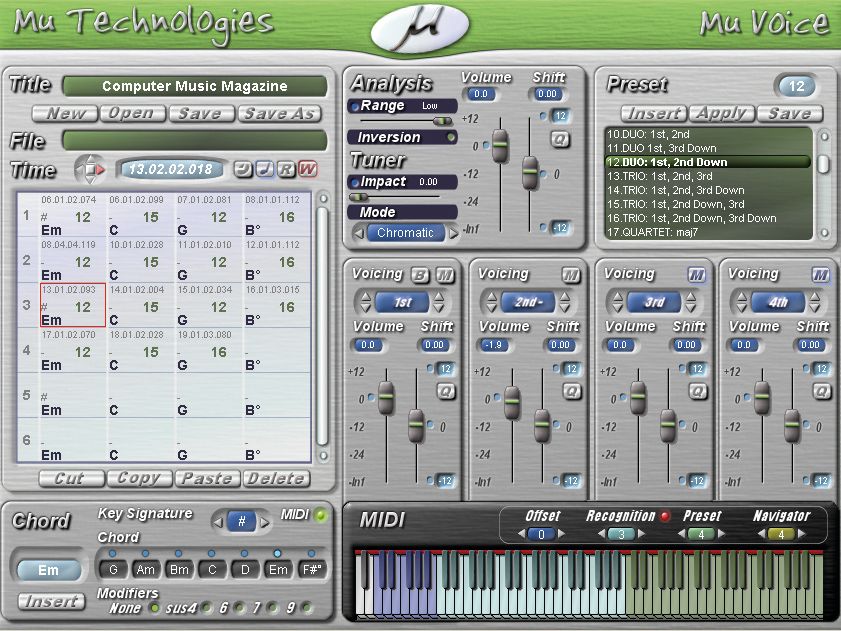Click the red W write icon

click(307, 170)
